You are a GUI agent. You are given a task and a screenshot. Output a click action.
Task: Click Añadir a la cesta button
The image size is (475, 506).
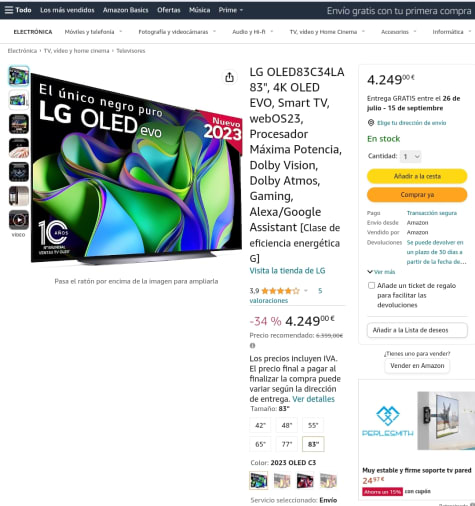tap(417, 176)
